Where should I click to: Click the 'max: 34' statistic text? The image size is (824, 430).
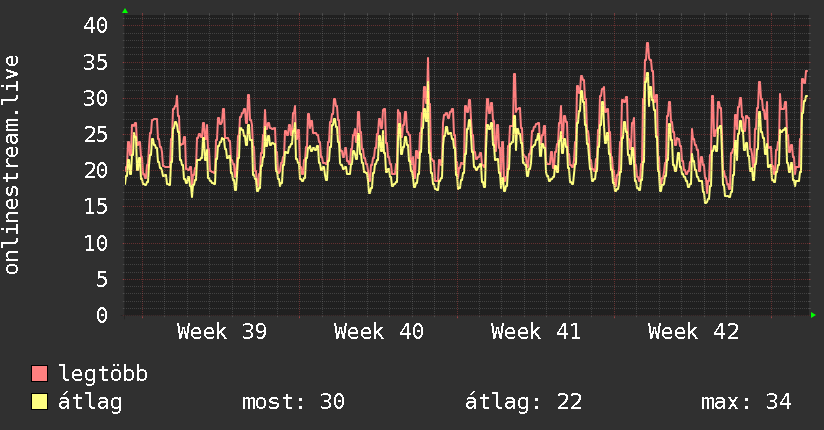click(746, 402)
